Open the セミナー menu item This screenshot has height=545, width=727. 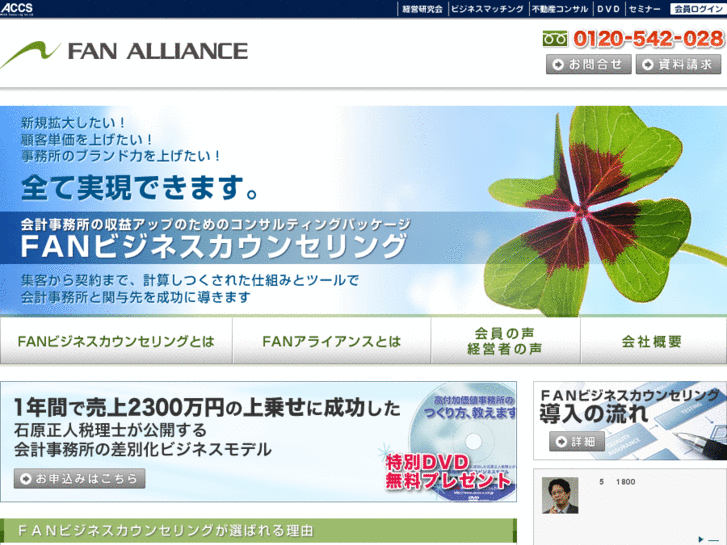[644, 9]
